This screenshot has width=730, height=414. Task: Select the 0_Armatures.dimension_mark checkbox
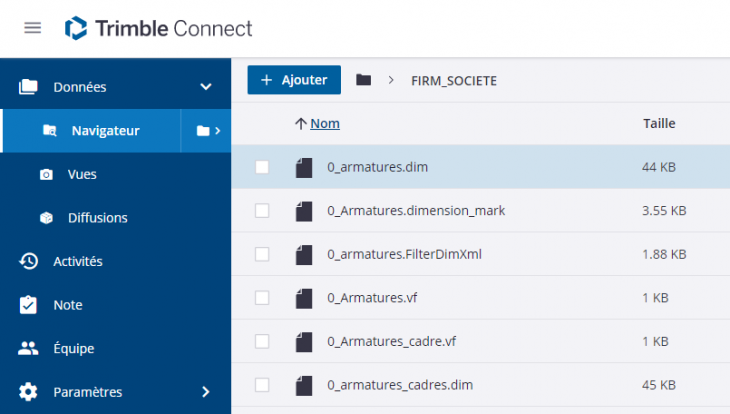point(262,211)
